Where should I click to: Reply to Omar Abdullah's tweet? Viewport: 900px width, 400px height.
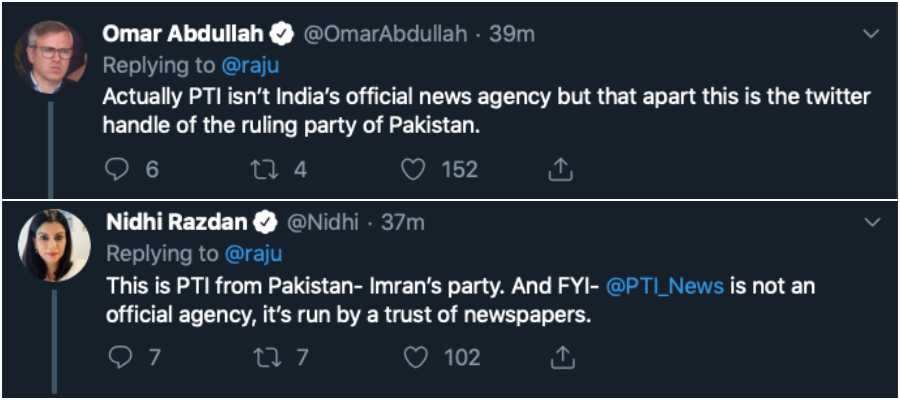(x=119, y=170)
